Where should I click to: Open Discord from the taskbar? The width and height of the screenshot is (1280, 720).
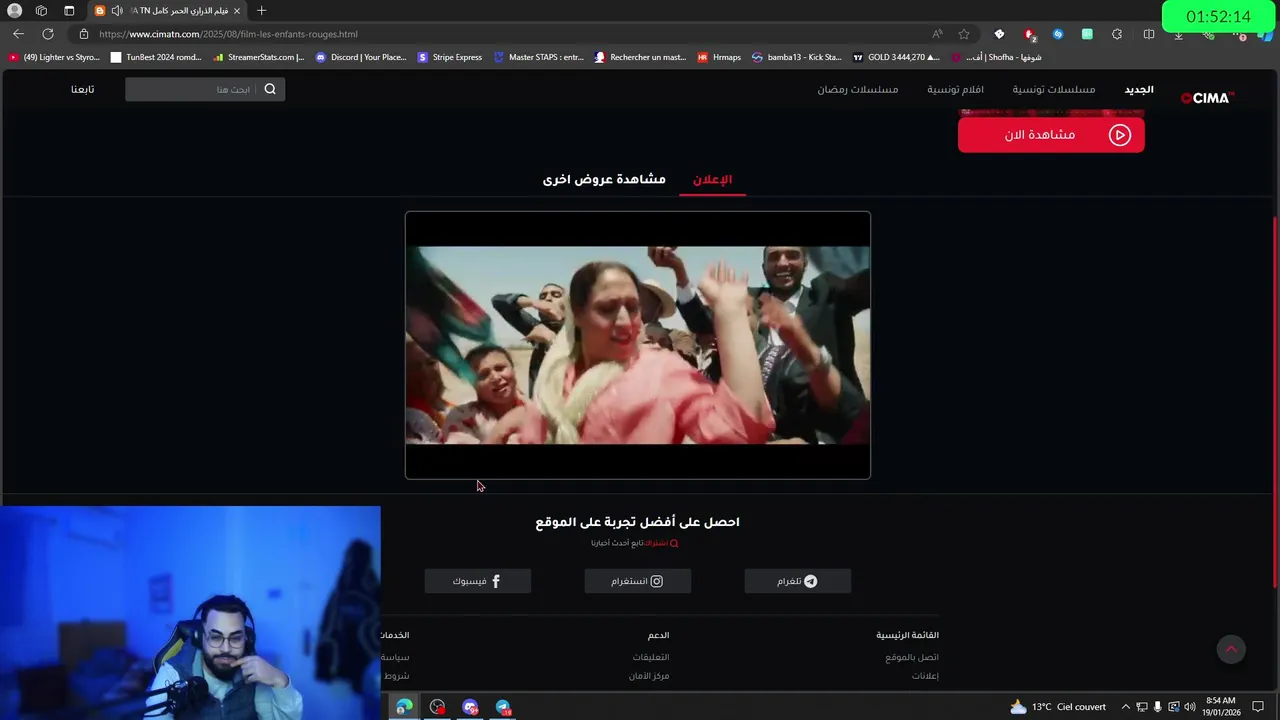tap(470, 707)
